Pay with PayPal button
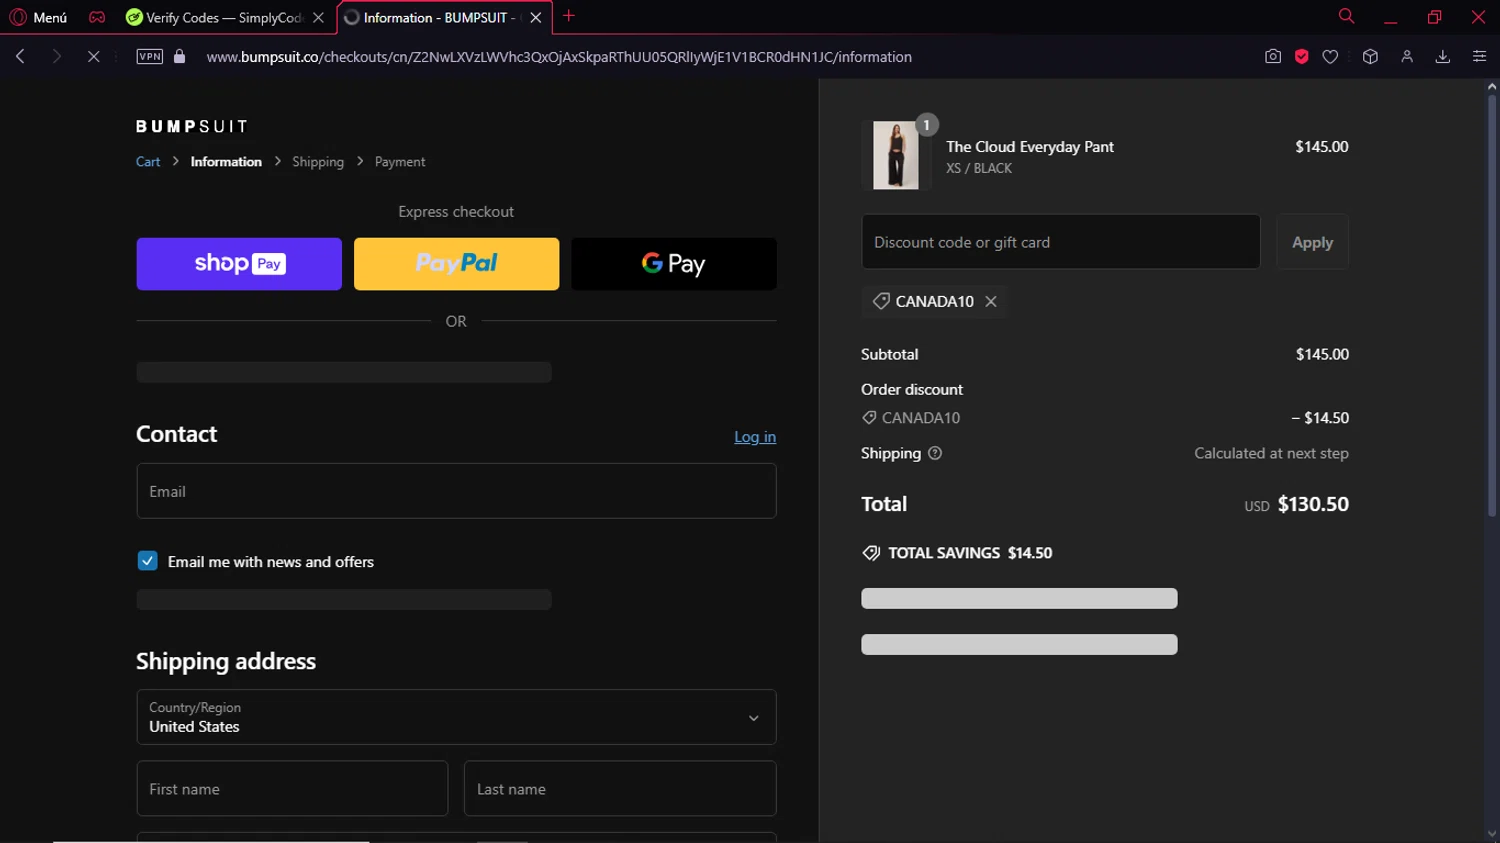The image size is (1500, 843). point(456,264)
